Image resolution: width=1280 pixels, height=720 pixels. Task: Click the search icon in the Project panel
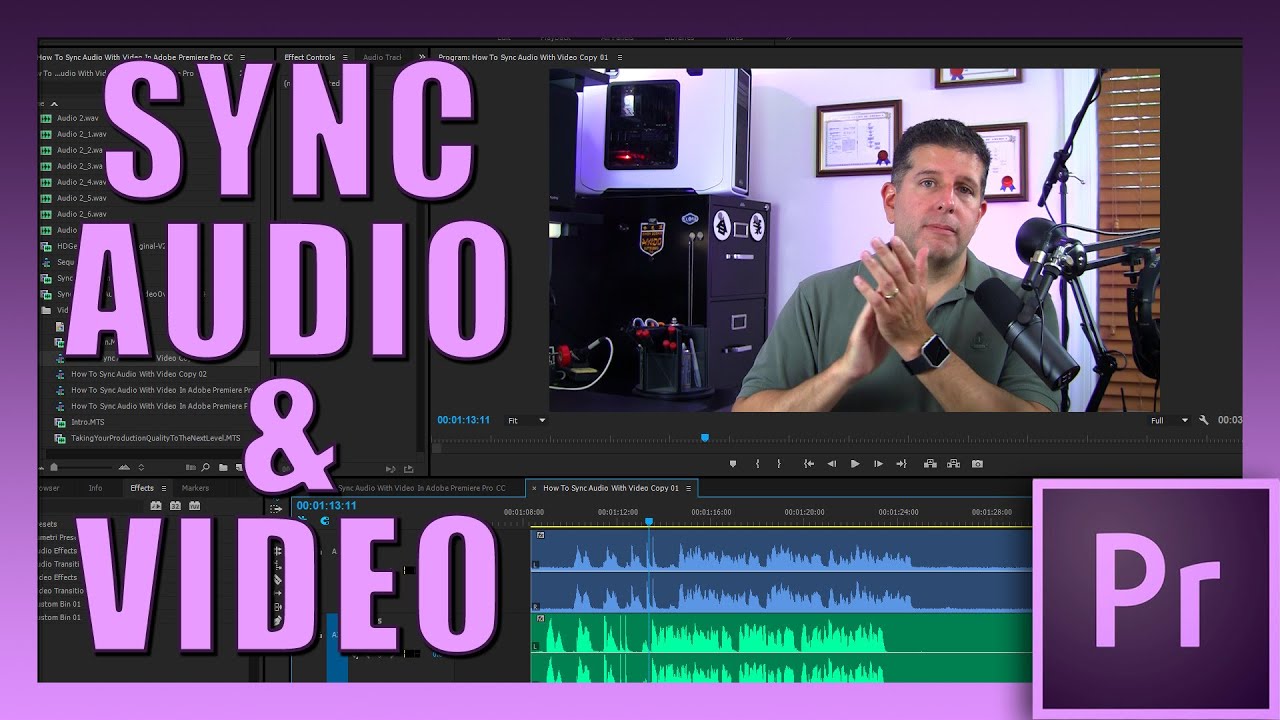click(x=206, y=467)
